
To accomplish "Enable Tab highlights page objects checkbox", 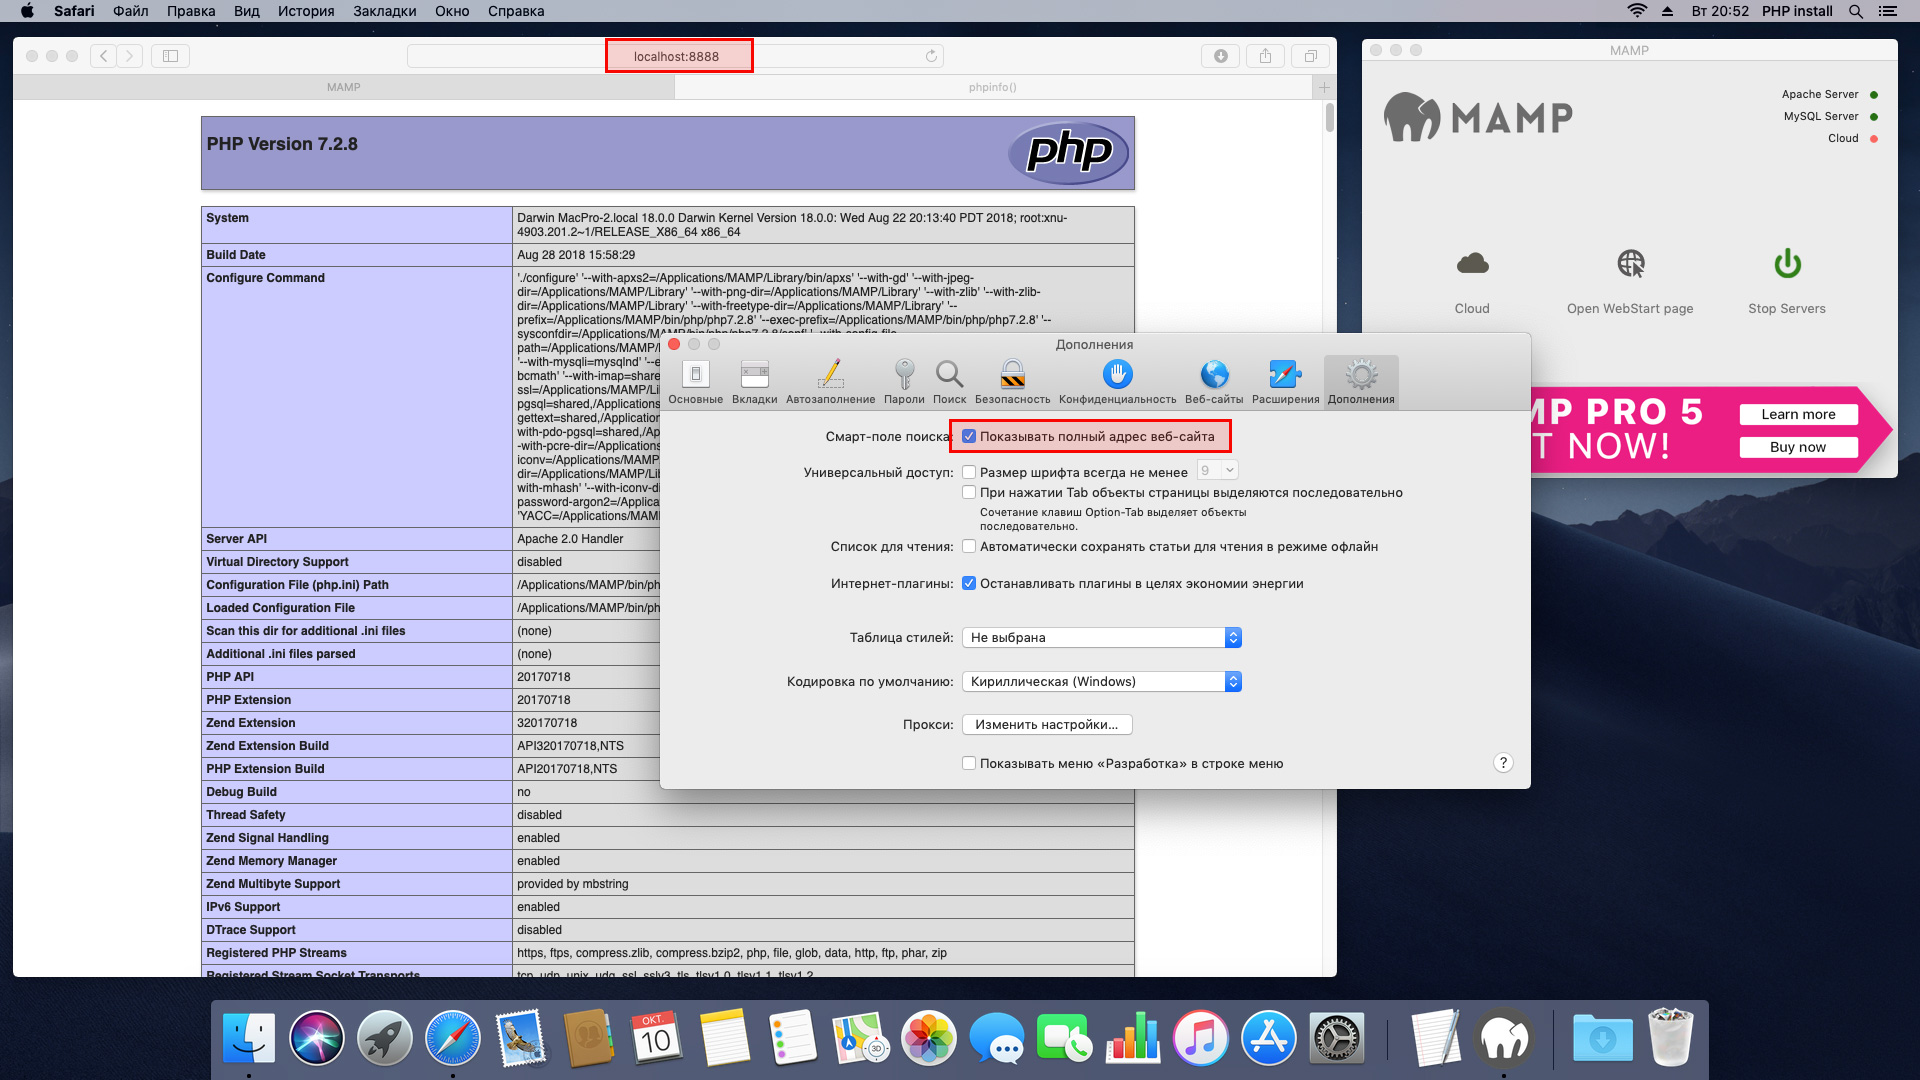I will [x=969, y=492].
